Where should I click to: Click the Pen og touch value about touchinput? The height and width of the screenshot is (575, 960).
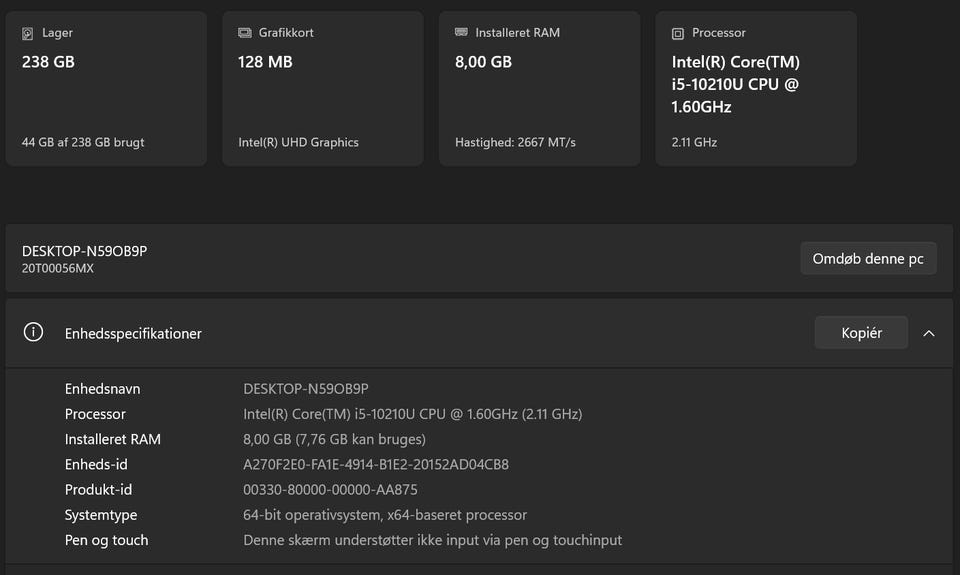click(432, 540)
